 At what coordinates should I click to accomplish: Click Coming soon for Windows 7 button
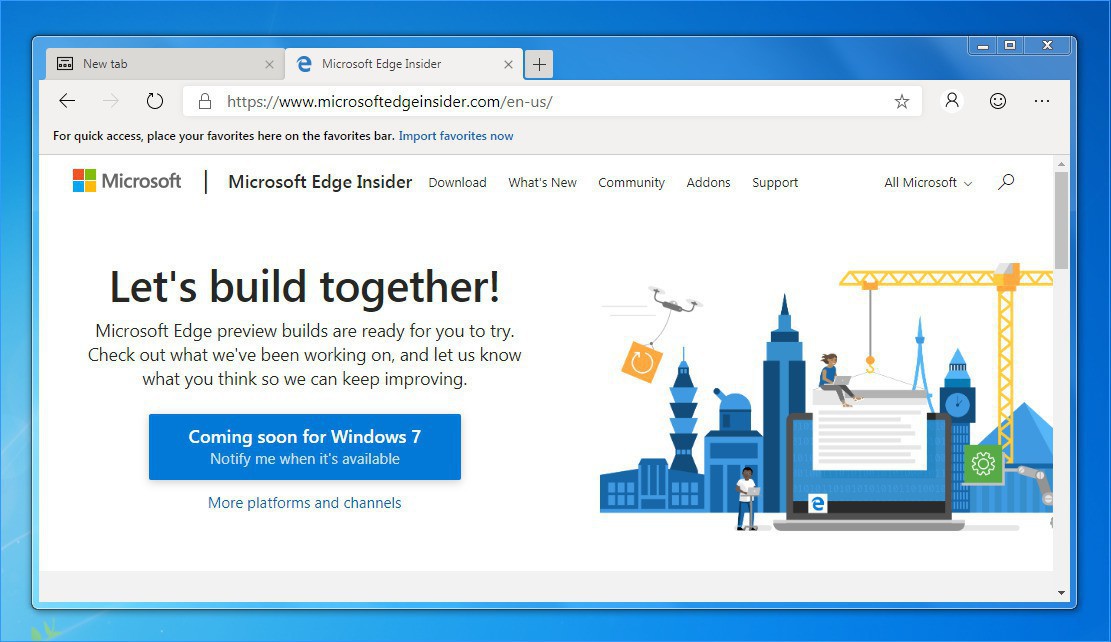305,447
